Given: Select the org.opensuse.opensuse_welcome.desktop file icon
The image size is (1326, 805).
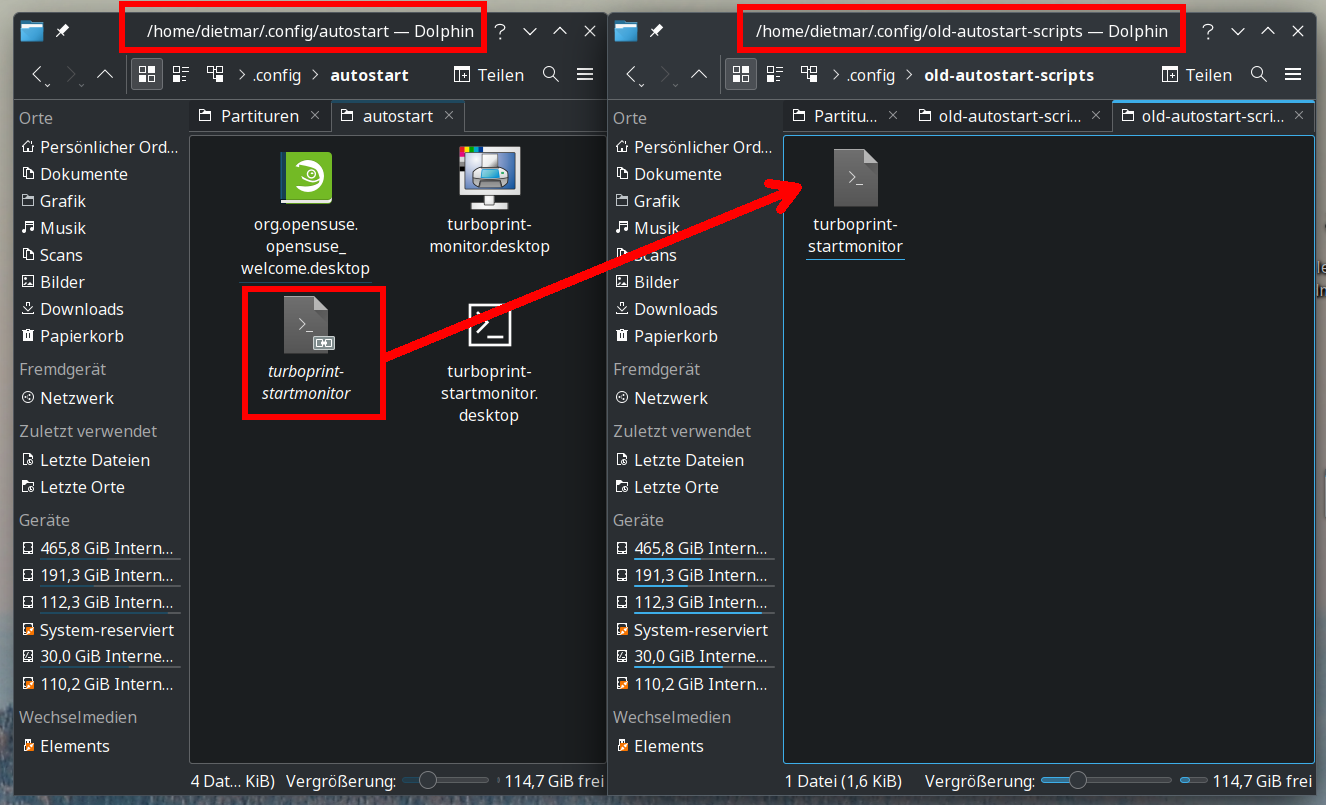Looking at the screenshot, I should click(x=305, y=178).
